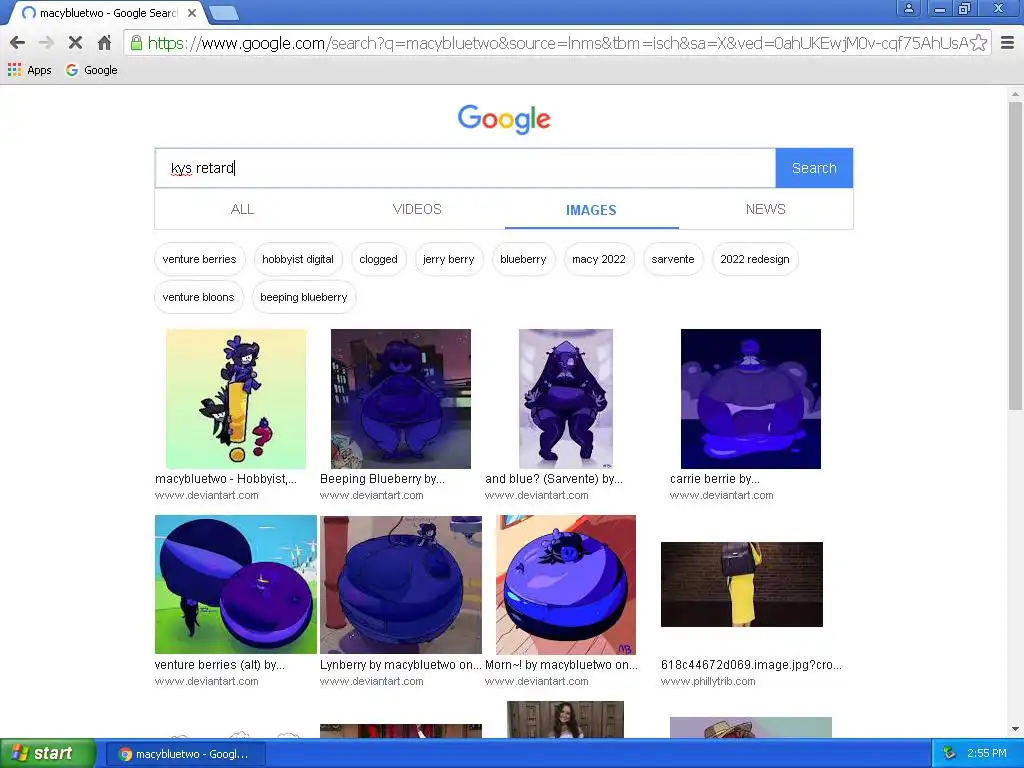Click the system tray network icon
Viewport: 1024px width, 768px height.
coord(950,753)
